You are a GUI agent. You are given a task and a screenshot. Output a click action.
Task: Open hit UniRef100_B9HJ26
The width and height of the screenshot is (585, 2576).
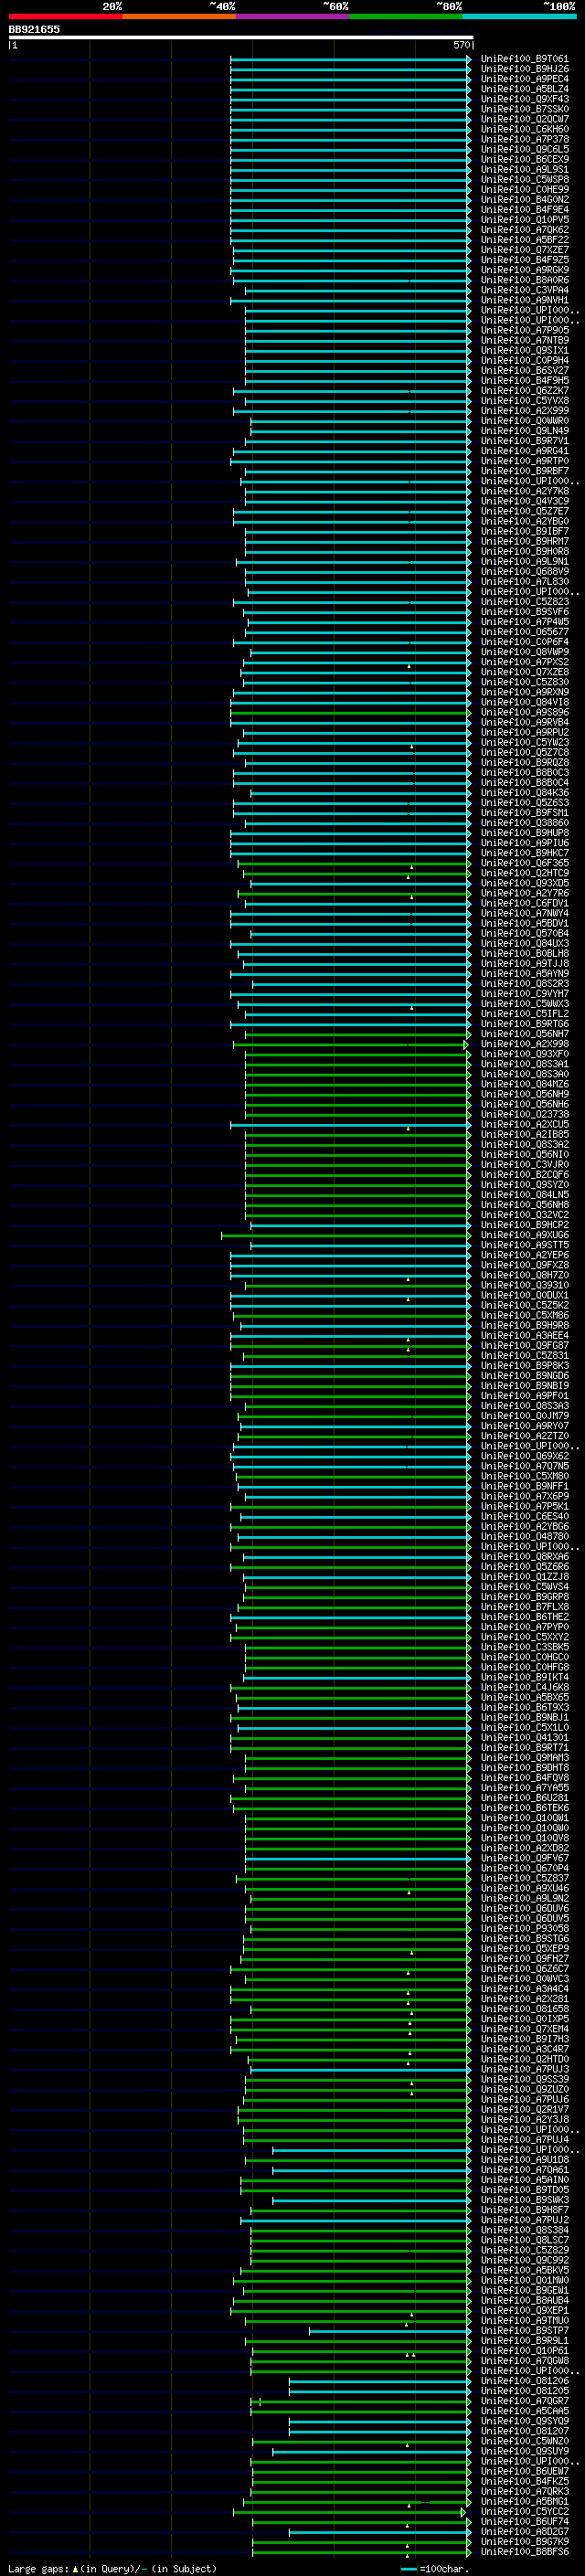click(524, 69)
